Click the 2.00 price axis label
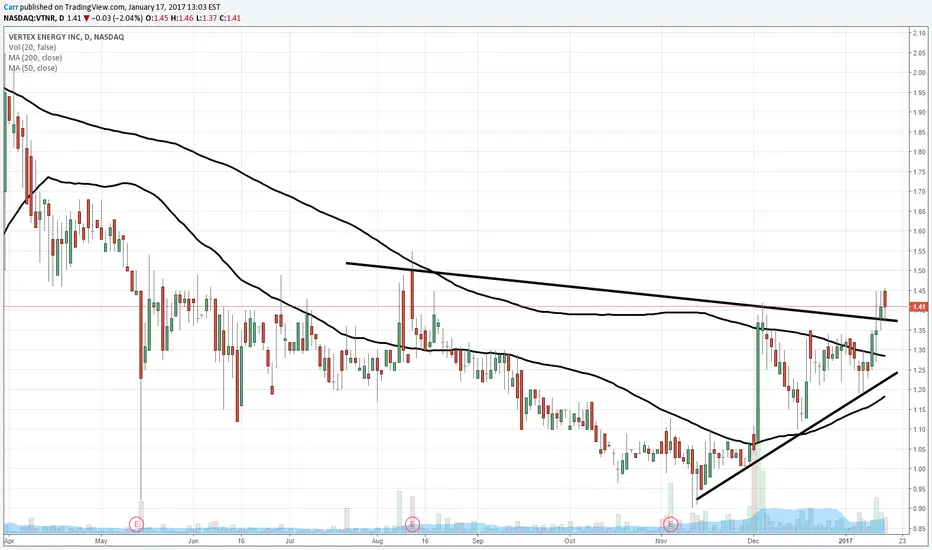The image size is (932, 550). click(919, 73)
